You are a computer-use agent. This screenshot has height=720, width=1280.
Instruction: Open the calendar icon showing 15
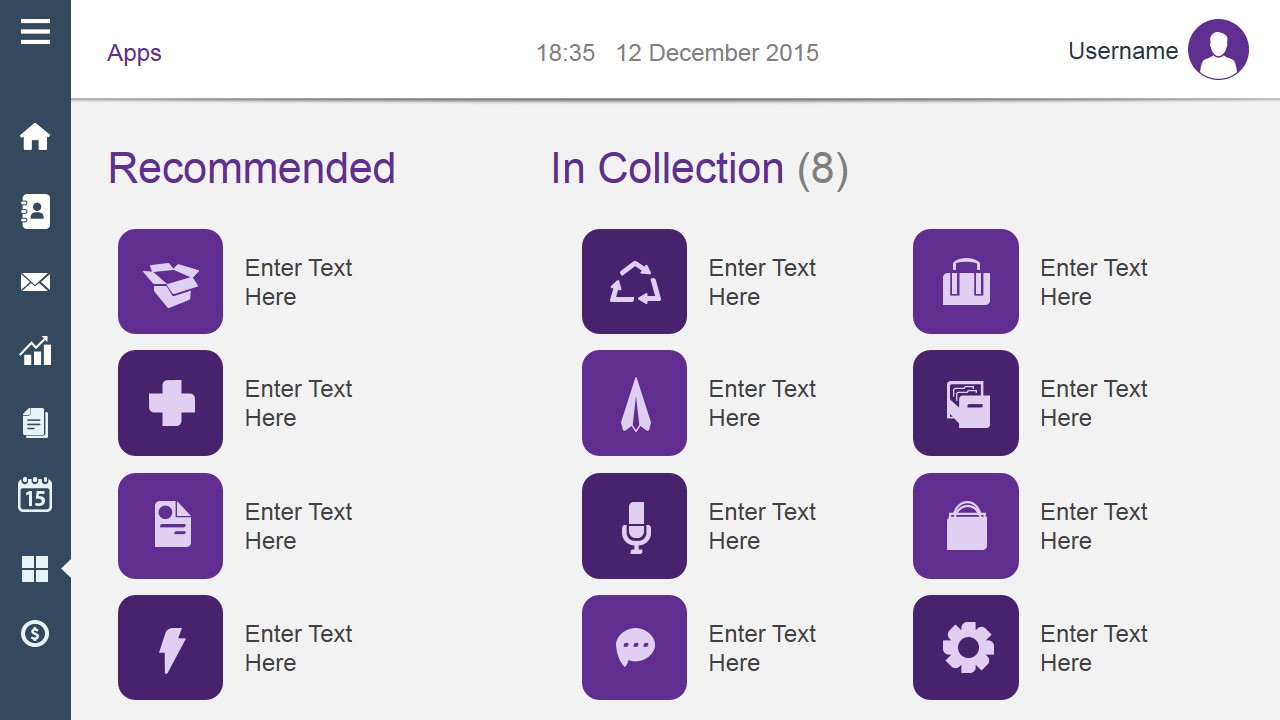click(x=35, y=494)
